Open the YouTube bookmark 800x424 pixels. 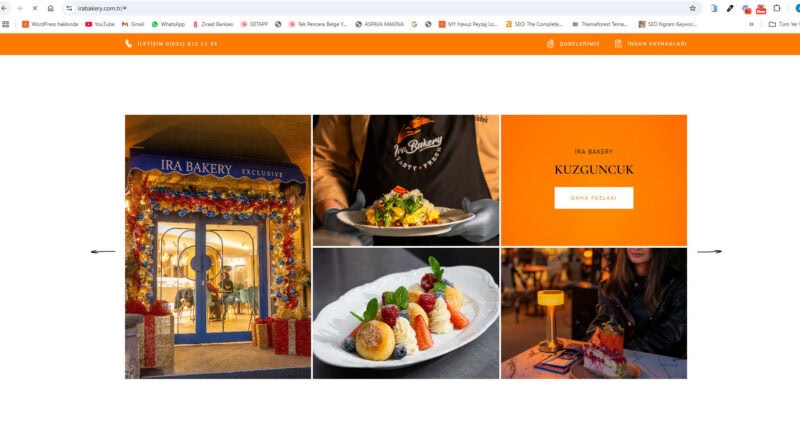[x=99, y=24]
